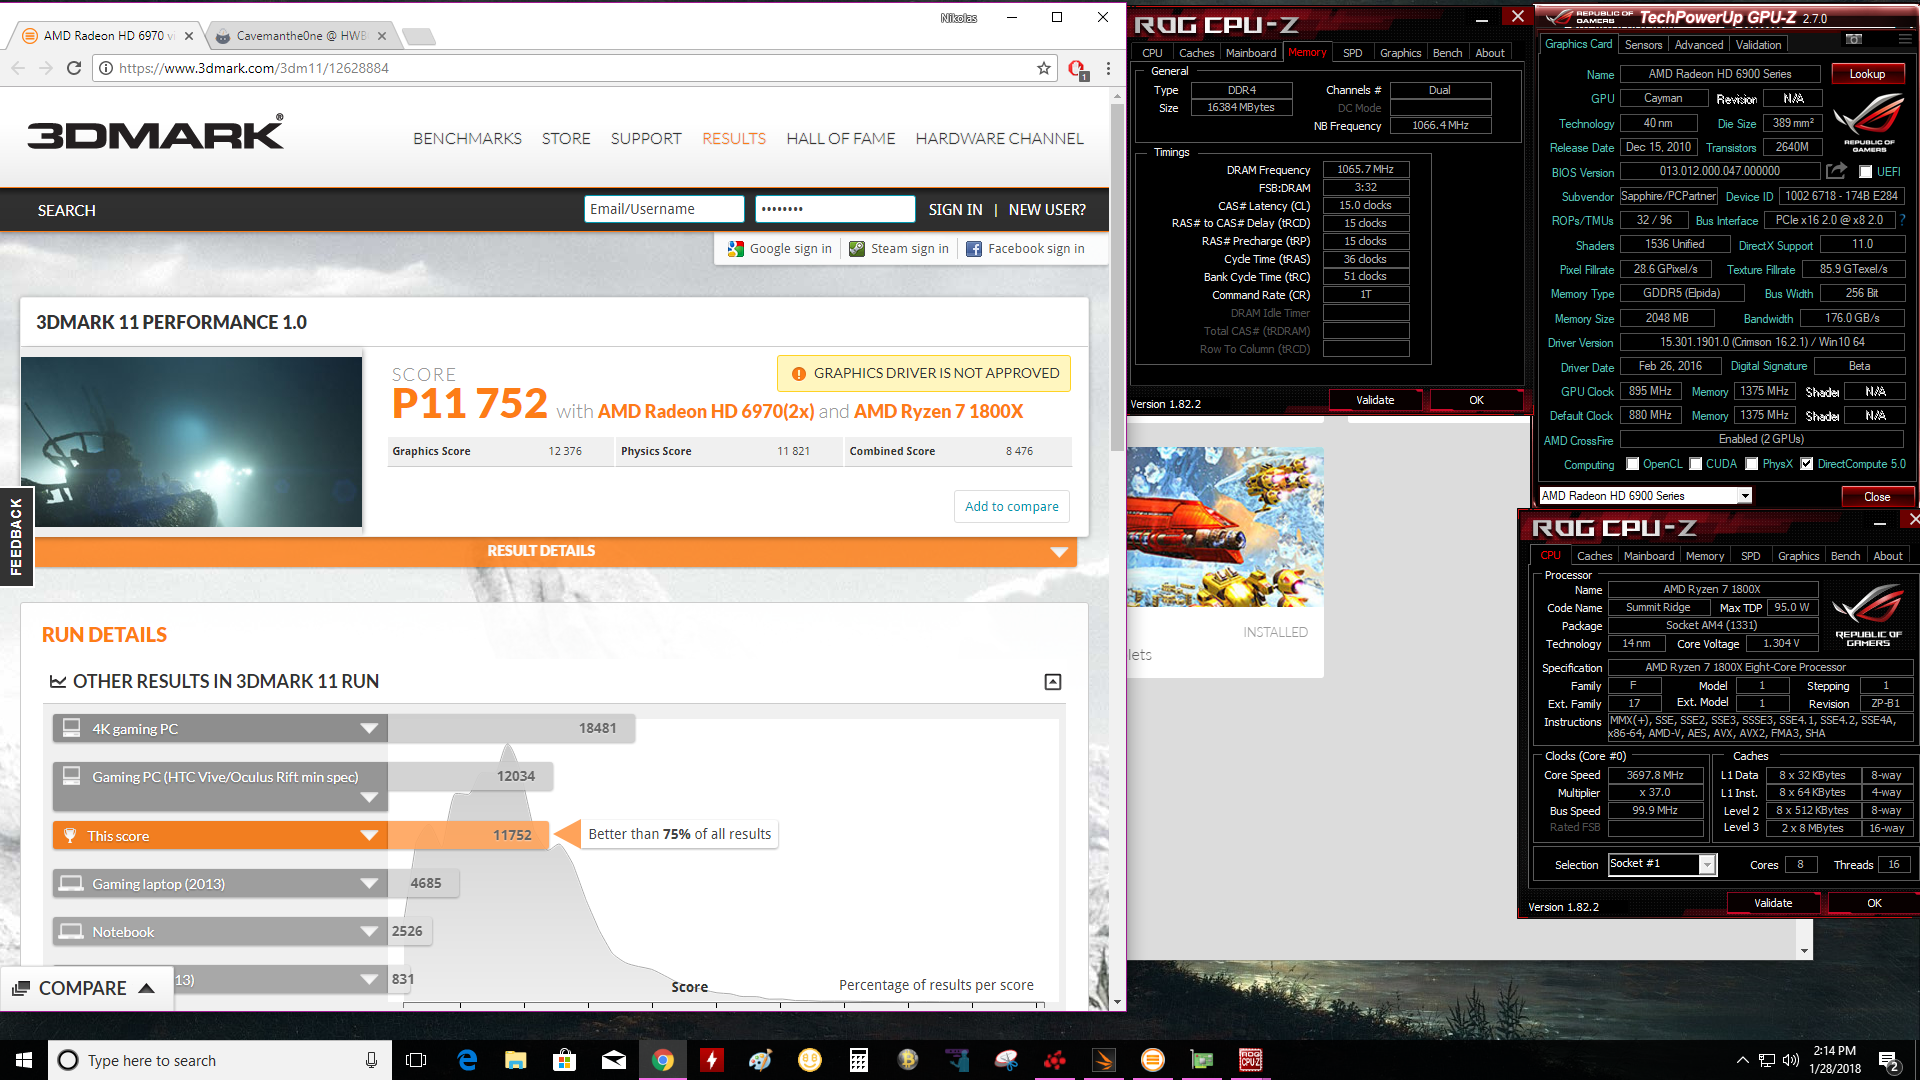
Task: Toggle the DirectCompute 5.0 checkbox
Action: tap(1806, 464)
